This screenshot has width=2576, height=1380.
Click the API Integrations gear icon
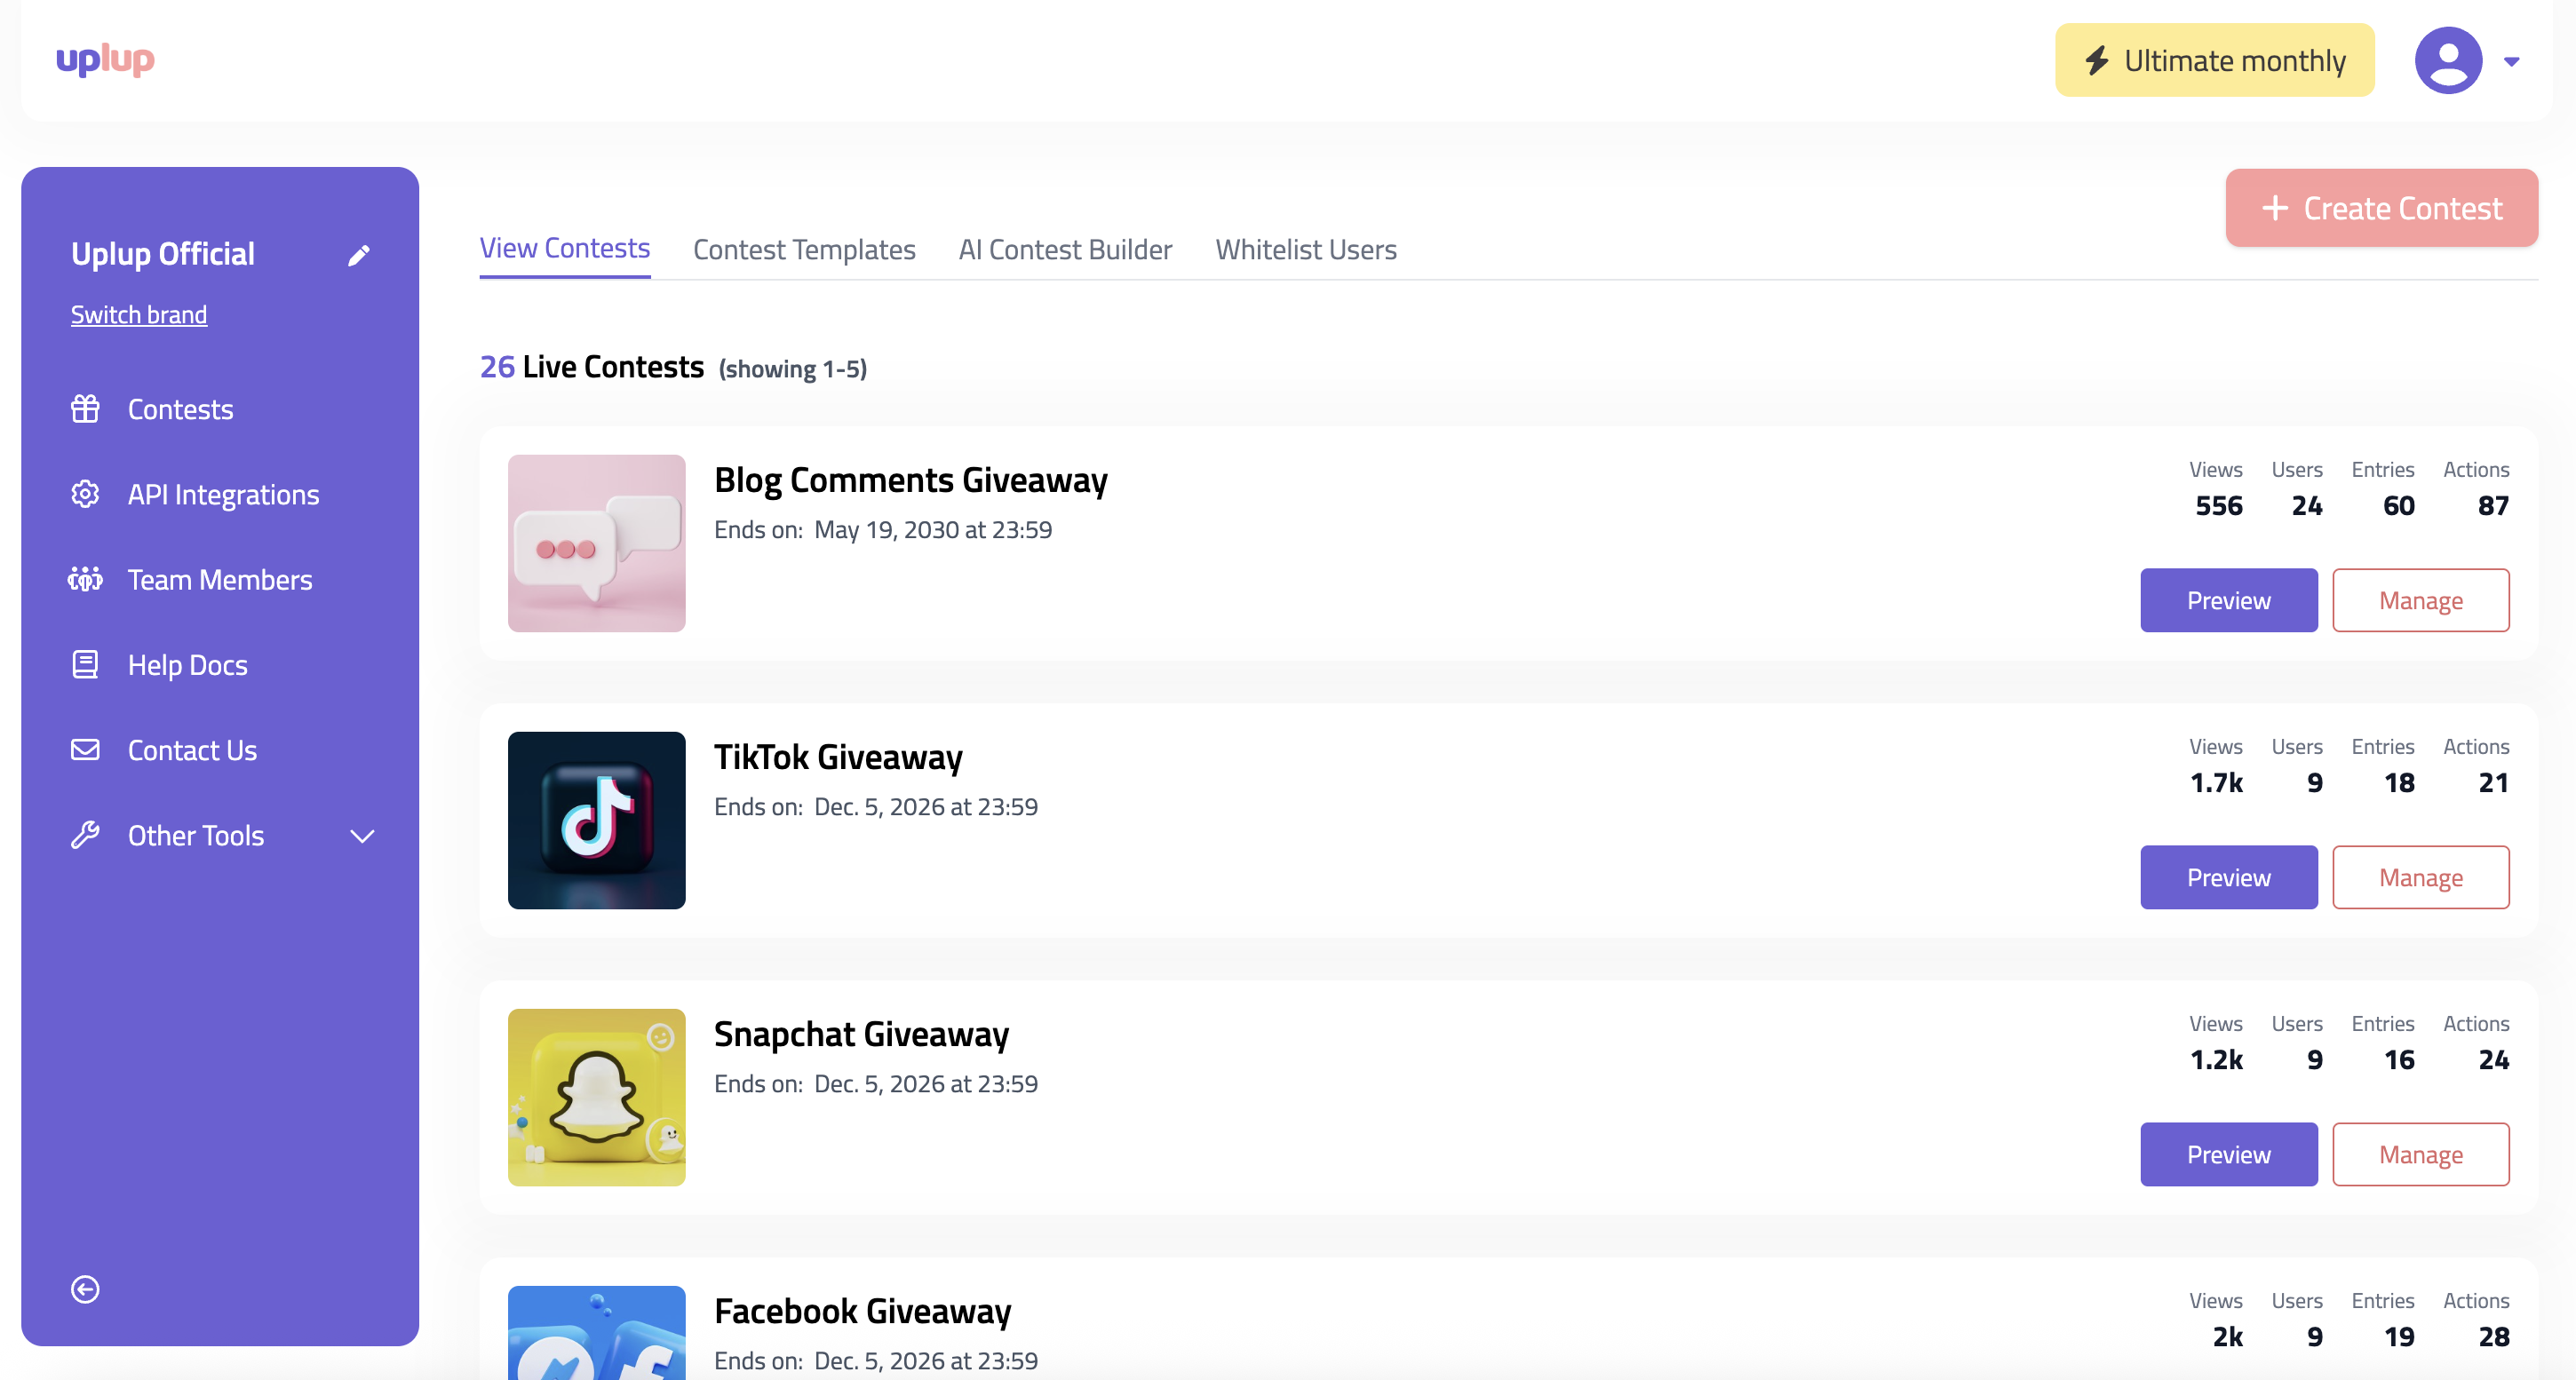point(85,494)
